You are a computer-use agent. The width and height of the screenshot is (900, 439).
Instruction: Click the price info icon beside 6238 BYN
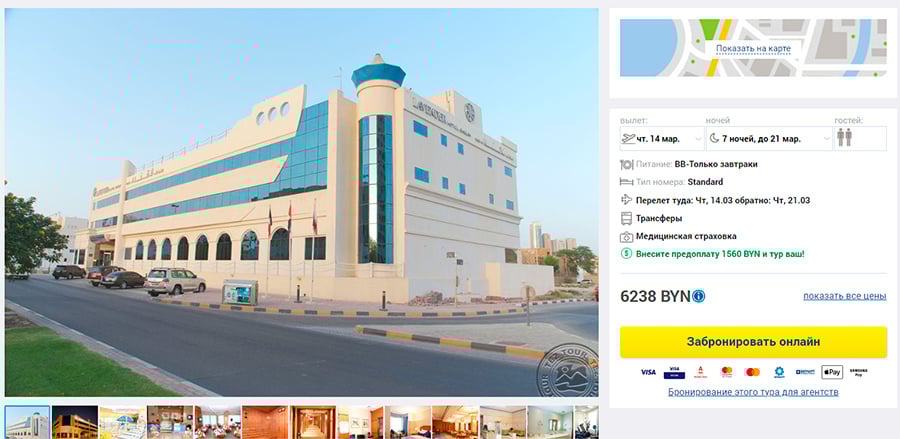pos(699,296)
